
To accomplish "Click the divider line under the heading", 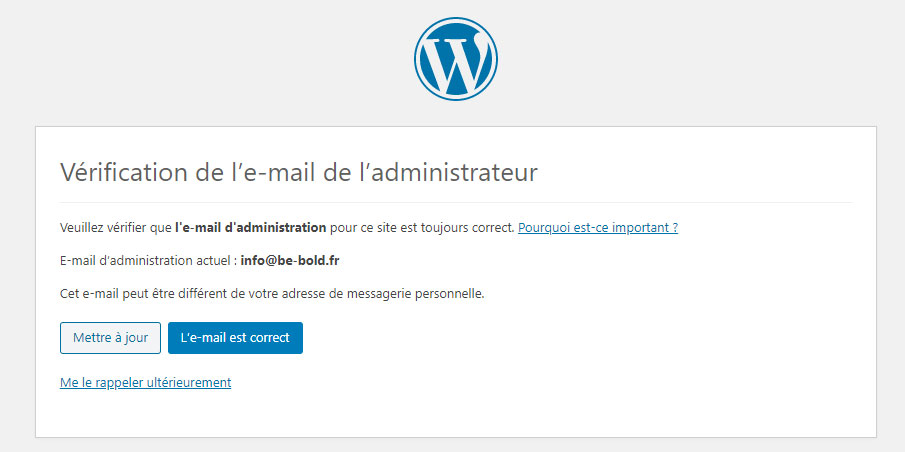I will pos(456,203).
